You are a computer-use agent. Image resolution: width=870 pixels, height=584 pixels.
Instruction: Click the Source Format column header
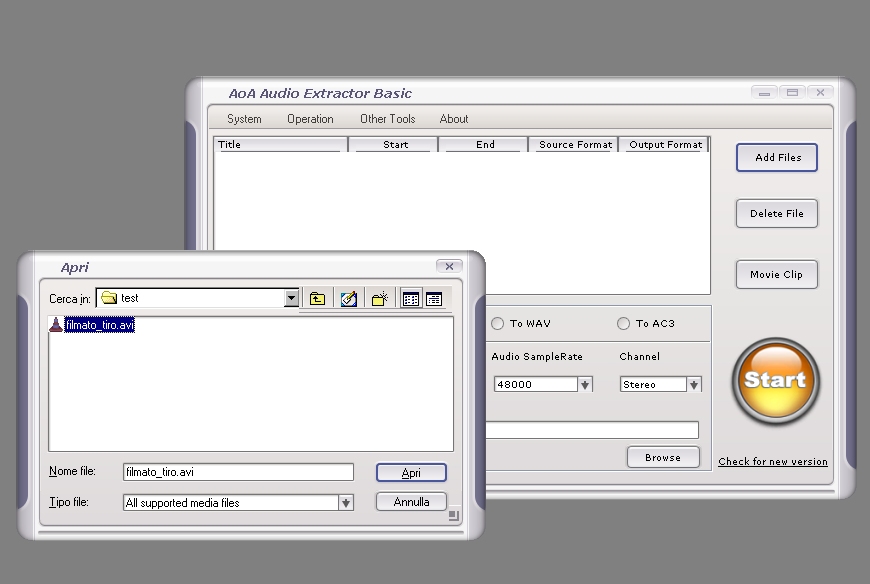(573, 144)
